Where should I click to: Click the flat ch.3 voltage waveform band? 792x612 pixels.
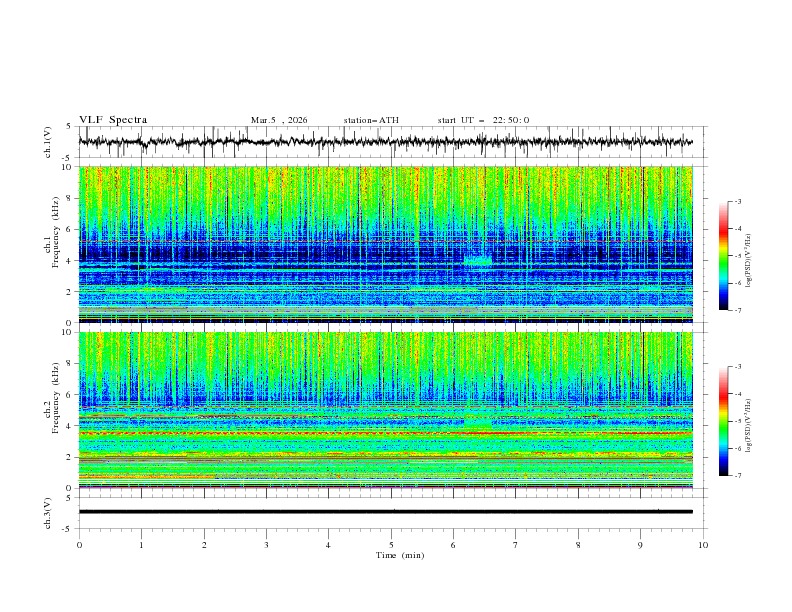coord(385,512)
